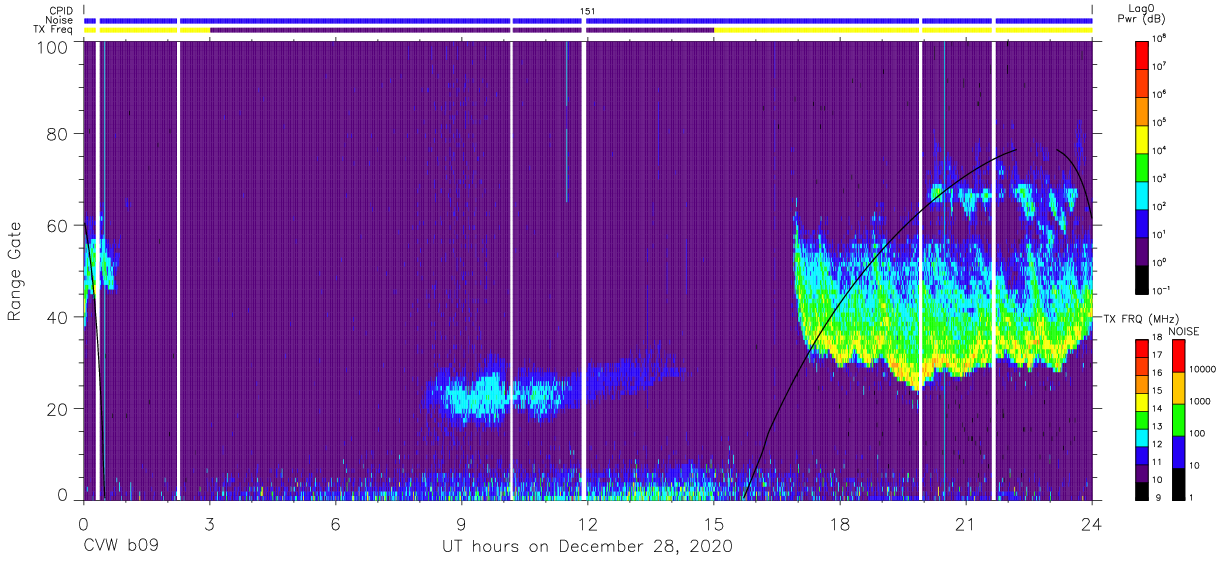Click the Range Gate axis label
Image resolution: width=1228 pixels, height=567 pixels.
coord(15,272)
